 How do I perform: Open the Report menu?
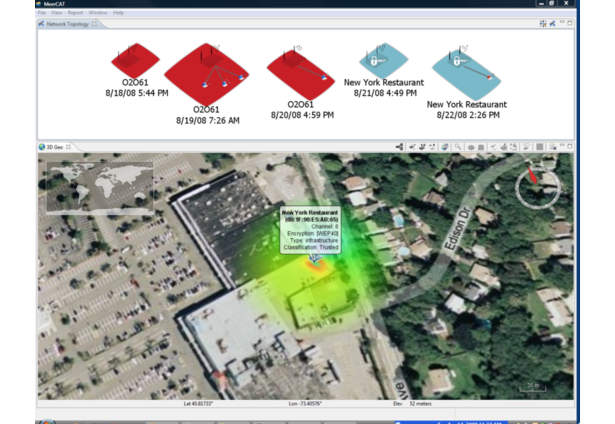75,13
